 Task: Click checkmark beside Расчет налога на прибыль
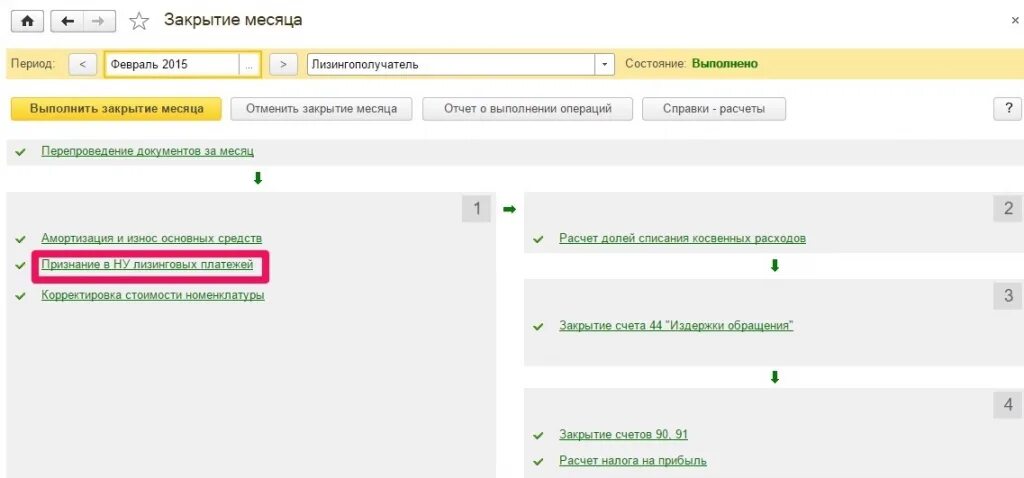(x=538, y=462)
